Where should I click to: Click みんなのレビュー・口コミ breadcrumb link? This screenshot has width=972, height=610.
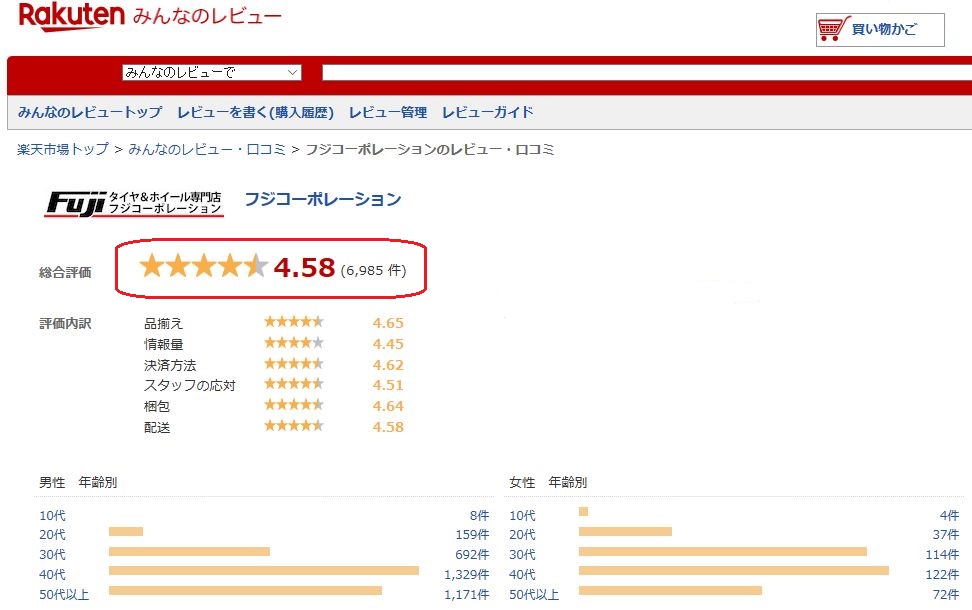pyautogui.click(x=206, y=149)
